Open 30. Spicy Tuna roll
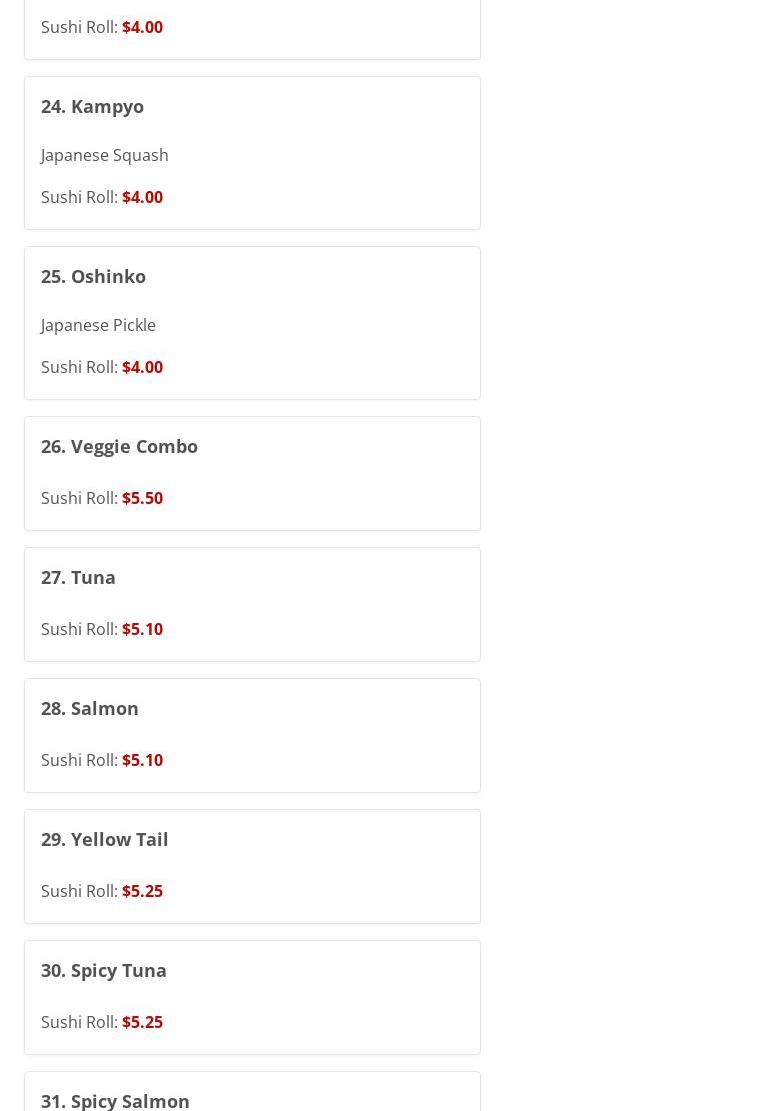 pos(103,970)
